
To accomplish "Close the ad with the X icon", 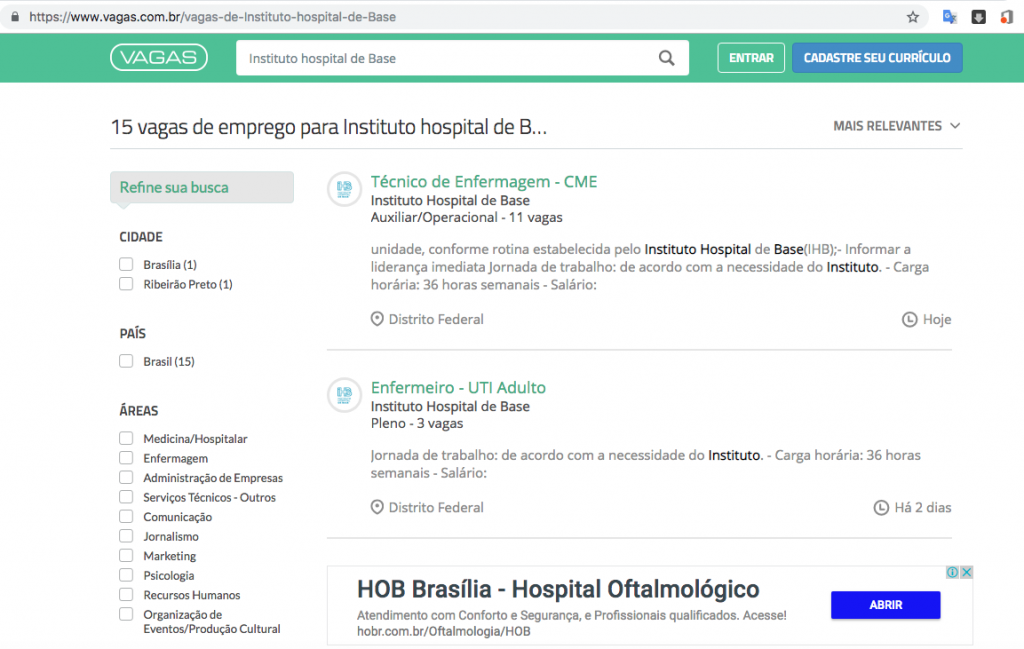I will tap(966, 572).
